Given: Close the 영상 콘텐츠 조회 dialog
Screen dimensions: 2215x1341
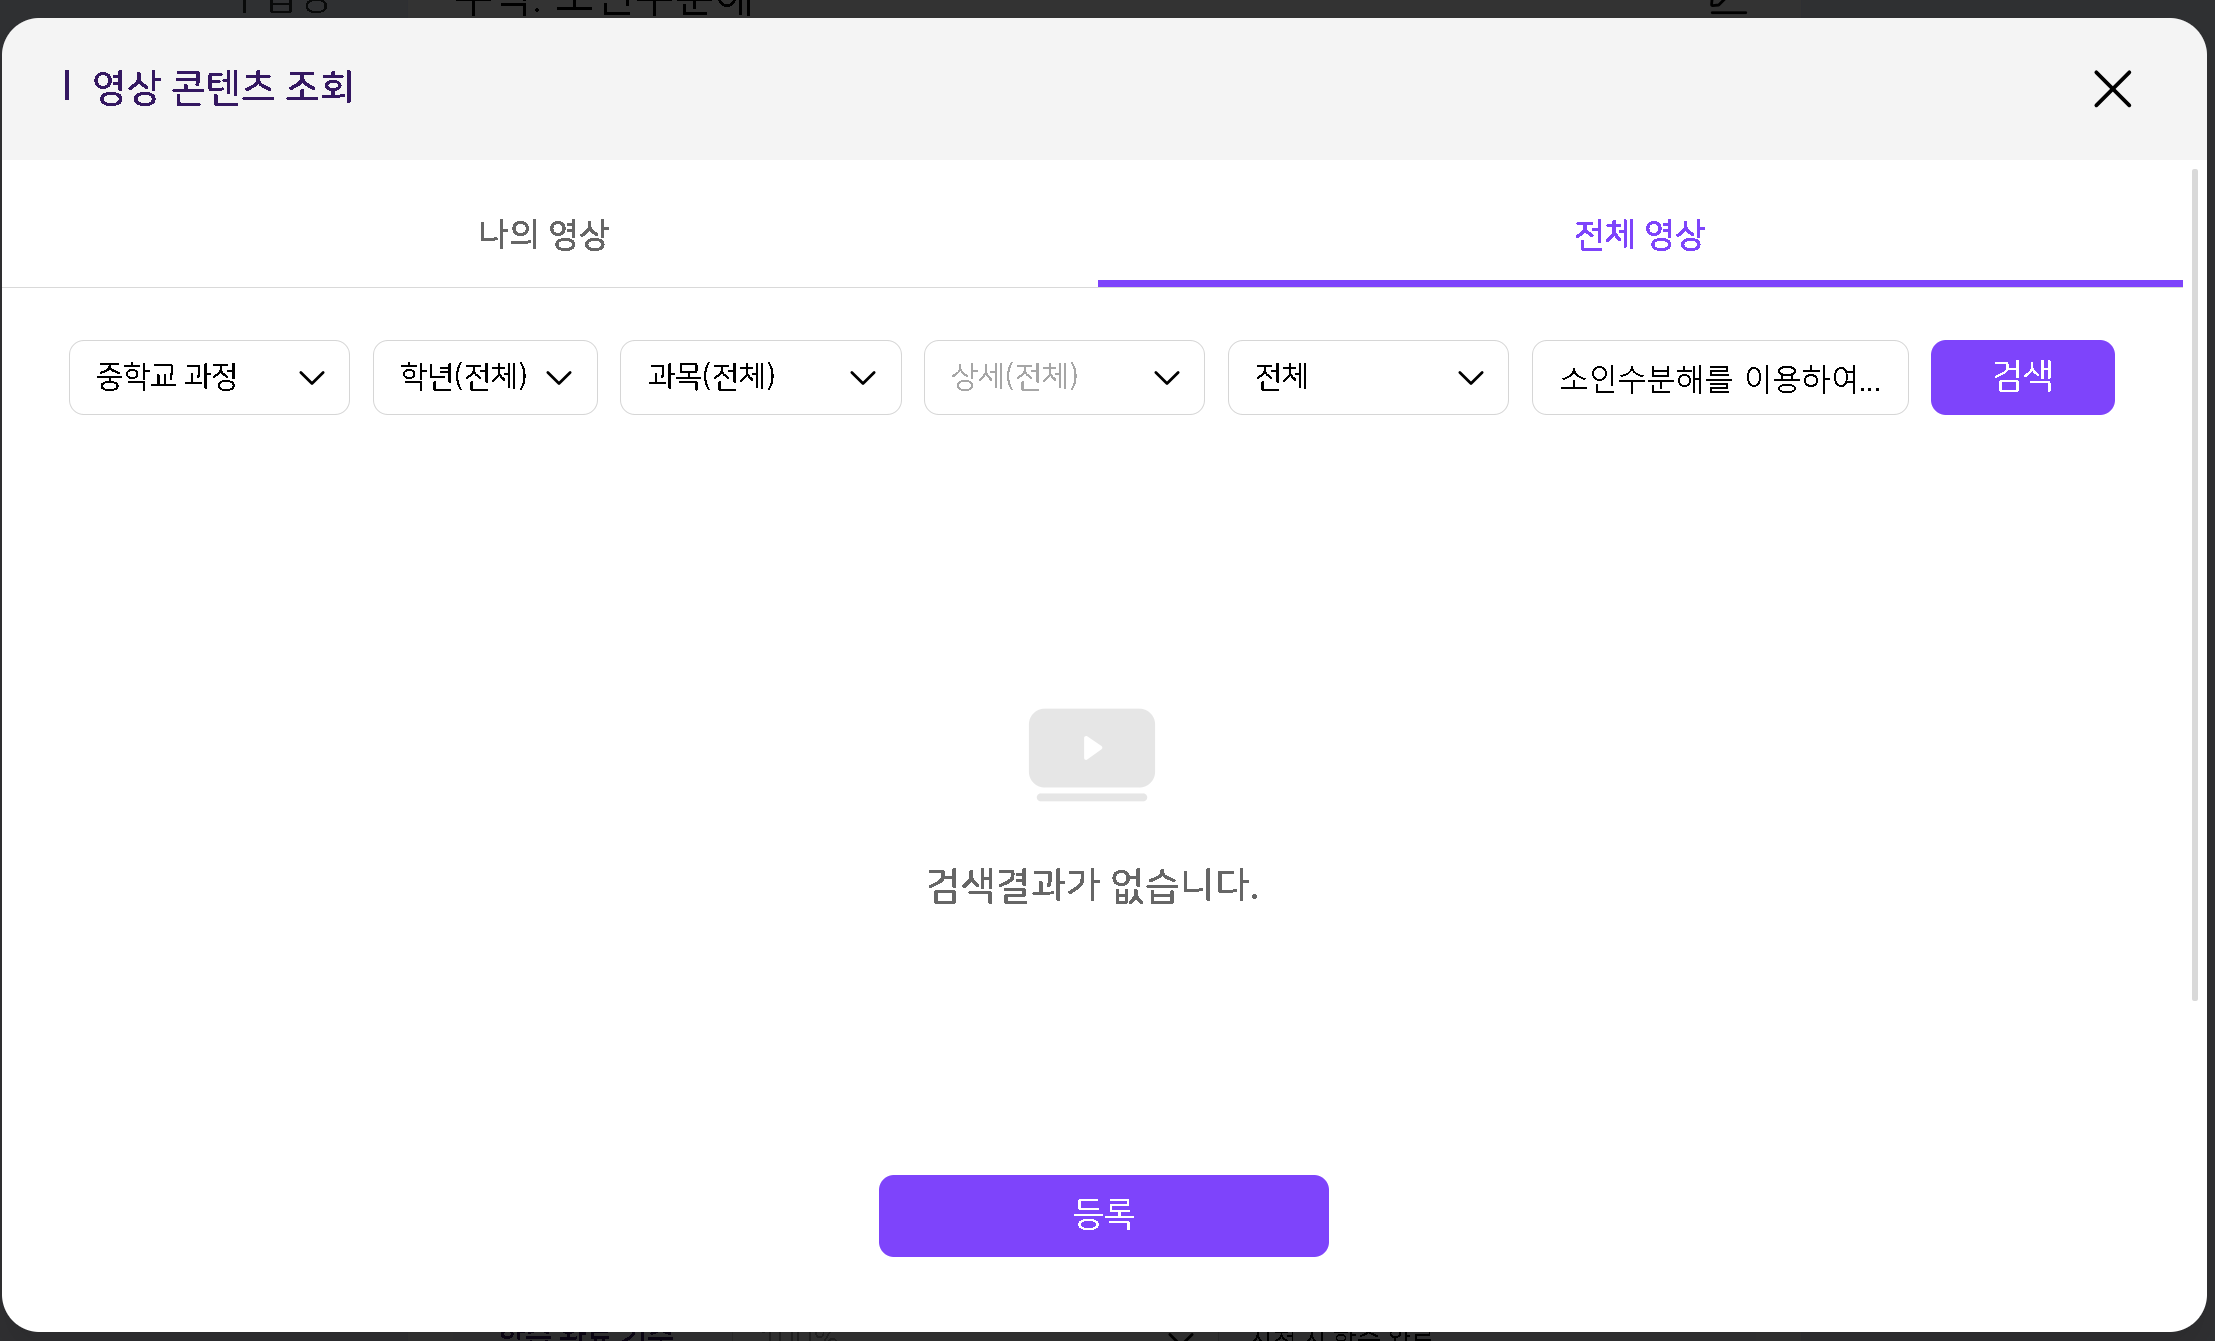Looking at the screenshot, I should (2112, 89).
